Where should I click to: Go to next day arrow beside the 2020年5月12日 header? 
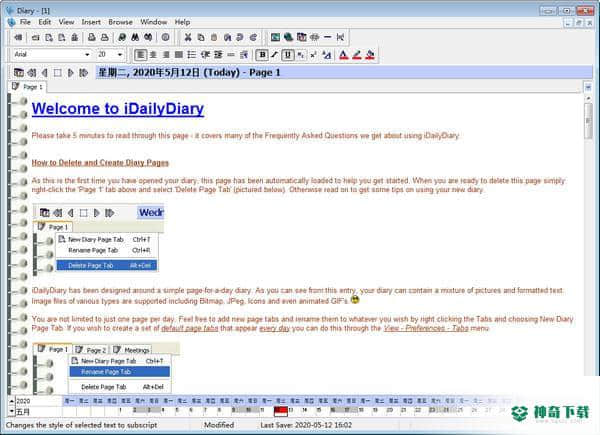(x=70, y=72)
